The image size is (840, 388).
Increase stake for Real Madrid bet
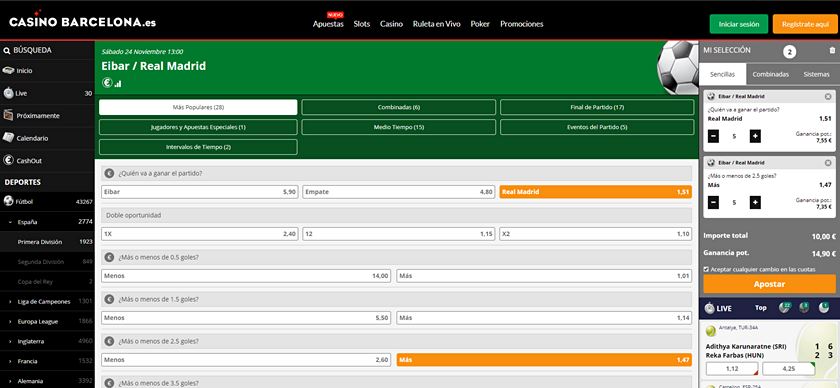pos(755,136)
